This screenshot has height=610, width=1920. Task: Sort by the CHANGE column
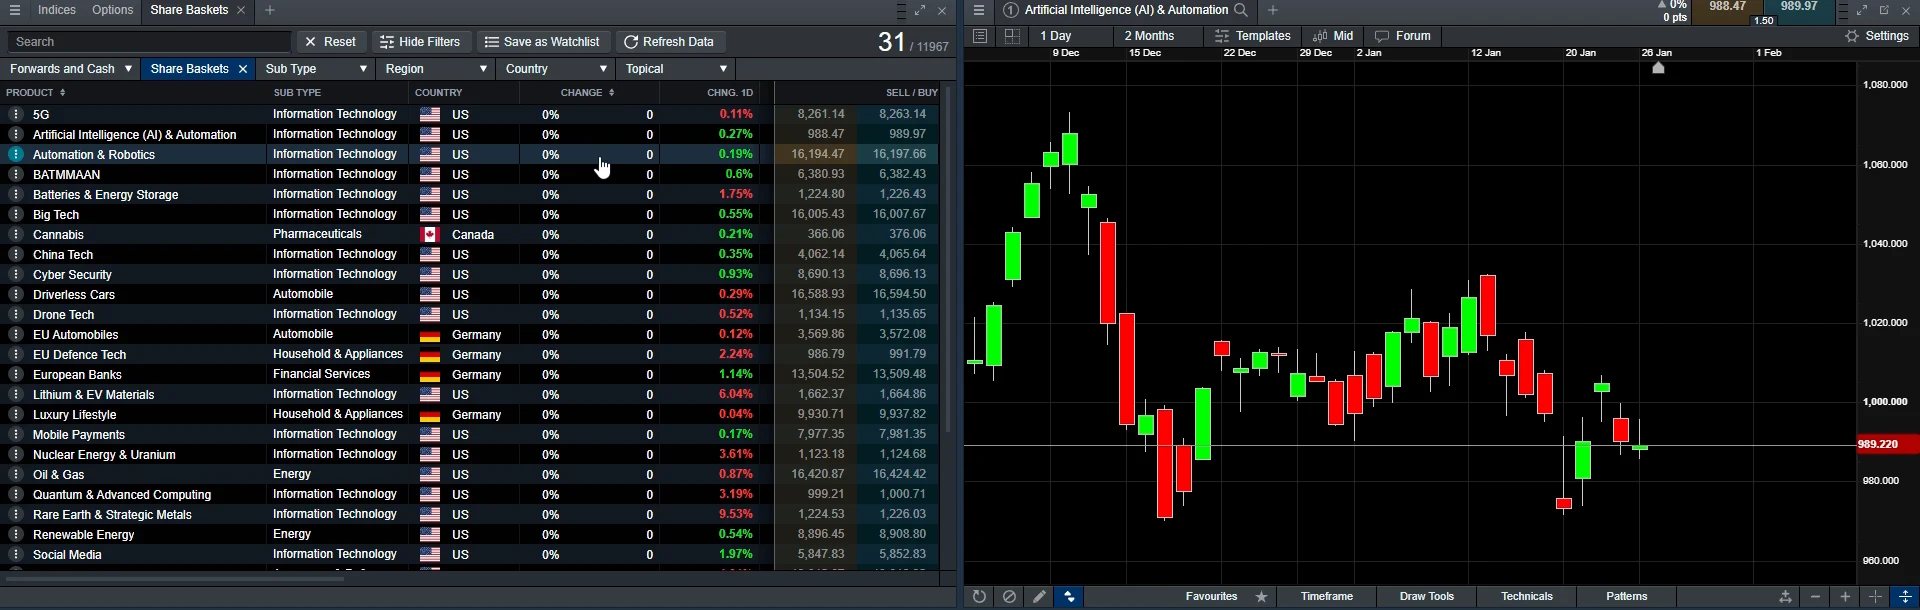(588, 92)
